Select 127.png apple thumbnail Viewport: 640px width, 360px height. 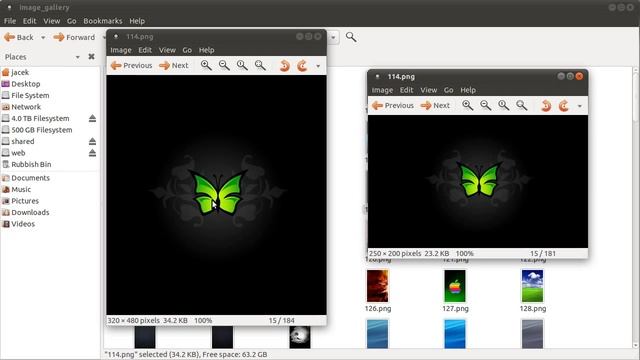click(x=455, y=286)
